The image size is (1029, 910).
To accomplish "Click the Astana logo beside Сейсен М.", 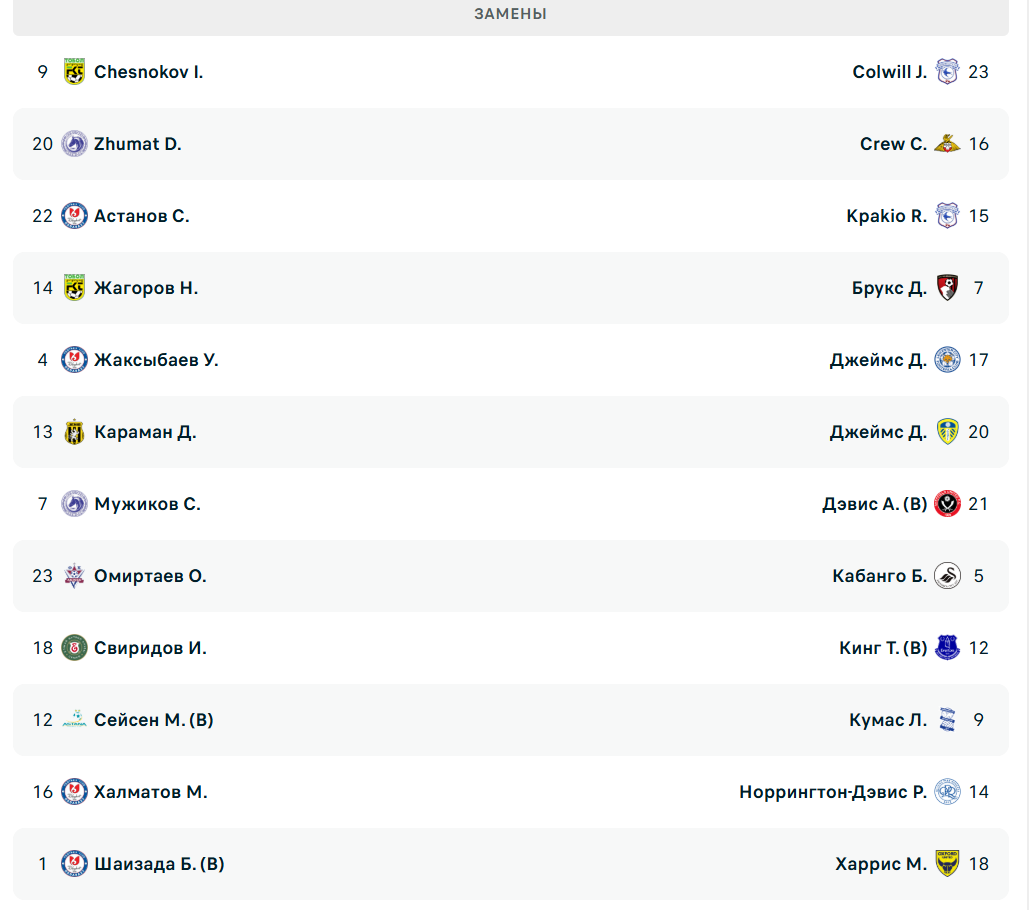I will pyautogui.click(x=74, y=720).
